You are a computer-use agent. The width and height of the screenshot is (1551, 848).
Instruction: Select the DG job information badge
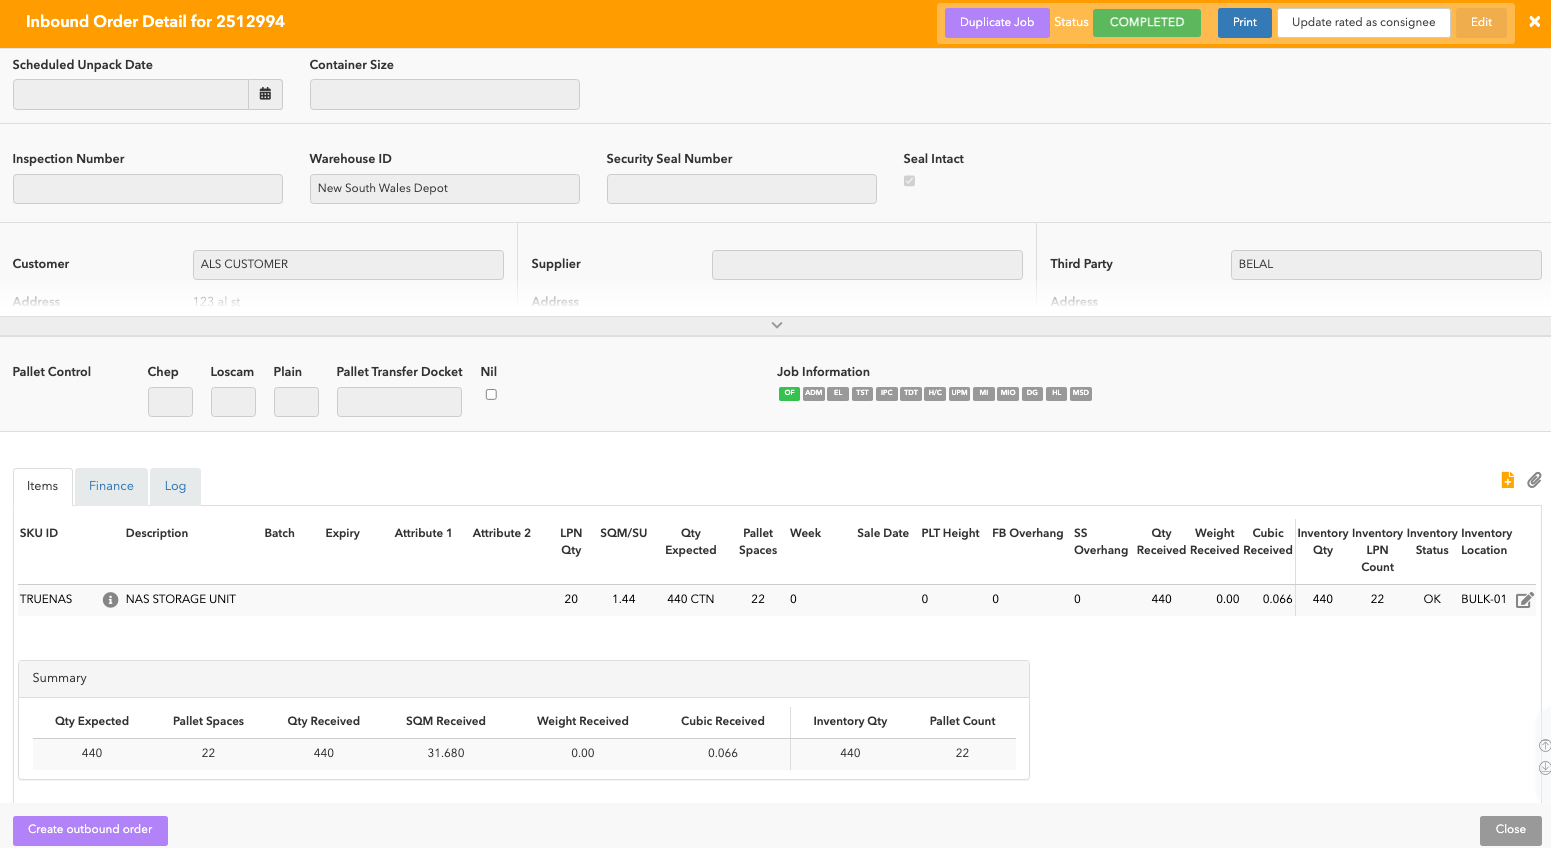pos(1032,393)
